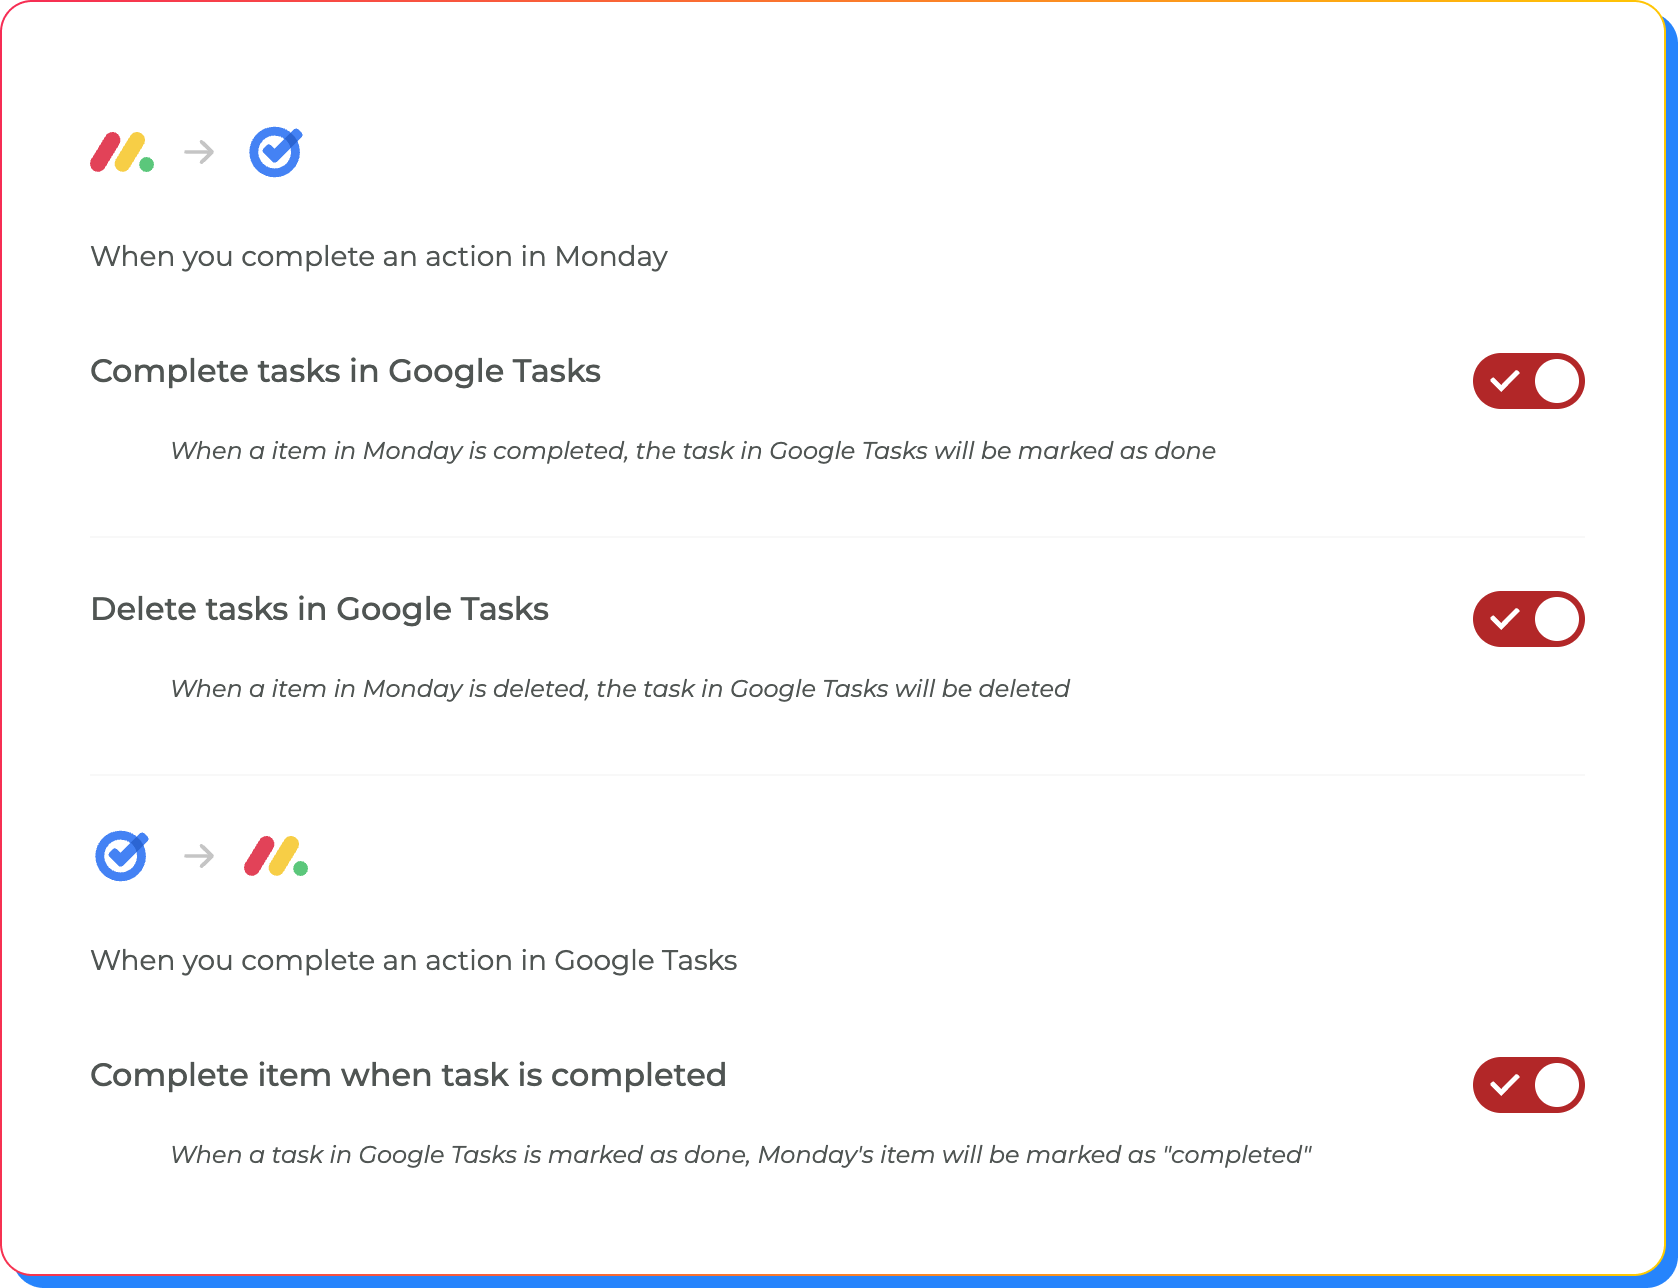
Task: Click the arrow from Google Tasks to Monday
Action: coord(198,856)
